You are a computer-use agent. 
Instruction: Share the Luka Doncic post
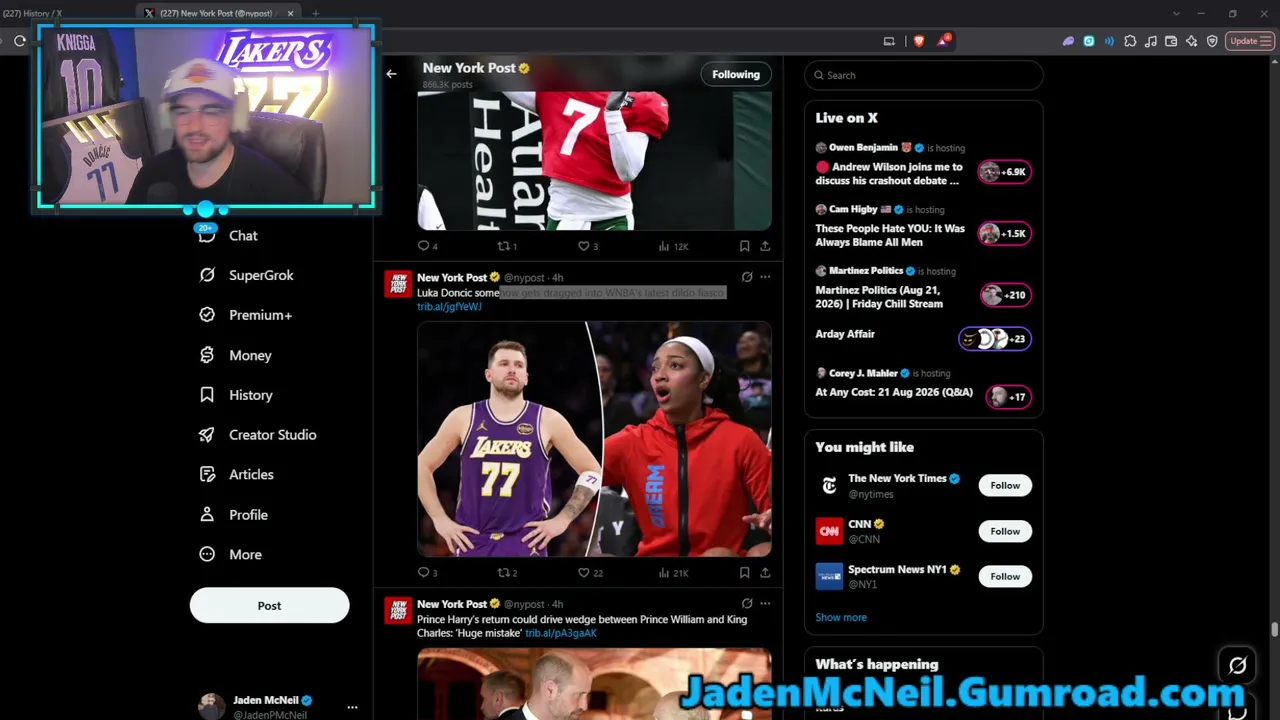pos(765,573)
